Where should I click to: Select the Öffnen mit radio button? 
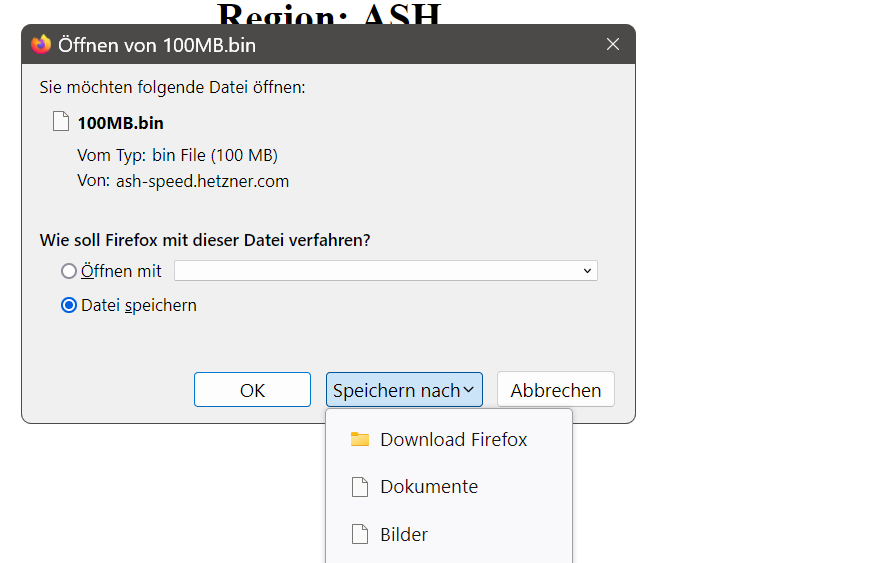point(69,271)
